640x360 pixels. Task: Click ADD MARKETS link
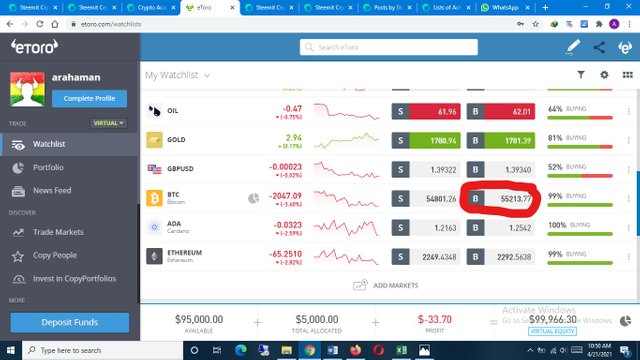(x=386, y=285)
